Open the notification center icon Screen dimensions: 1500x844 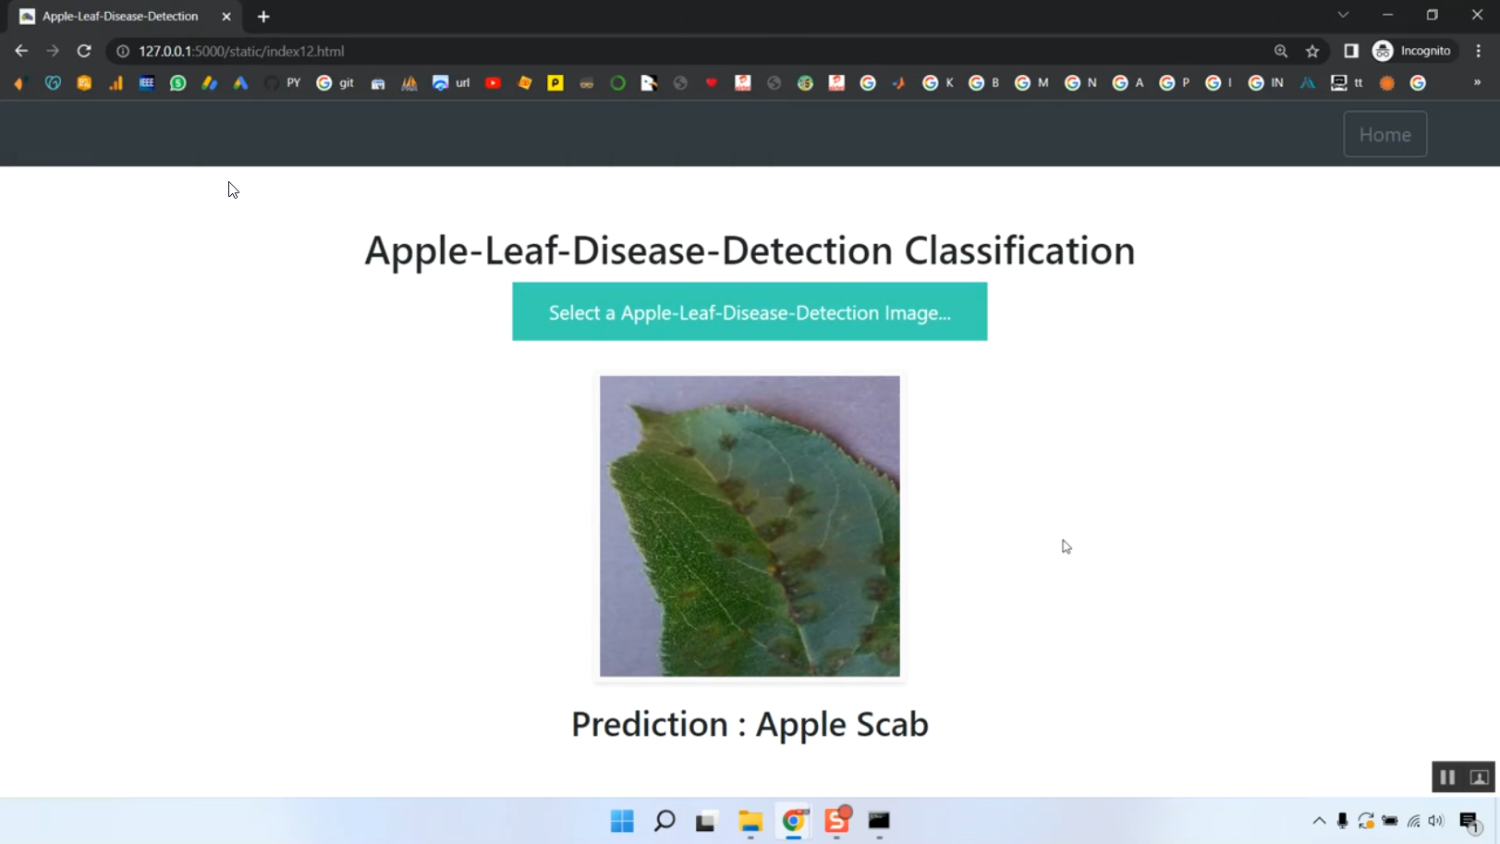pos(1470,822)
